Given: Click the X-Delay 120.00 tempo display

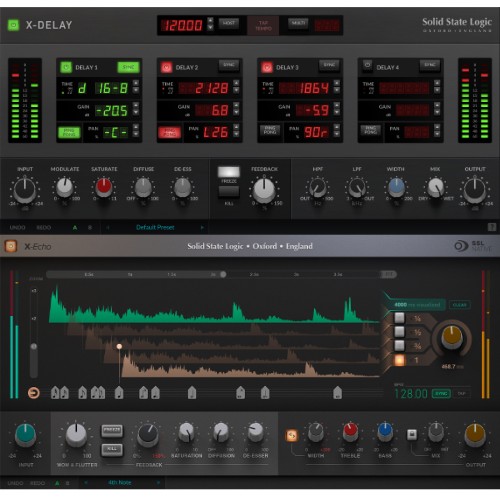Looking at the screenshot, I should [x=182, y=25].
